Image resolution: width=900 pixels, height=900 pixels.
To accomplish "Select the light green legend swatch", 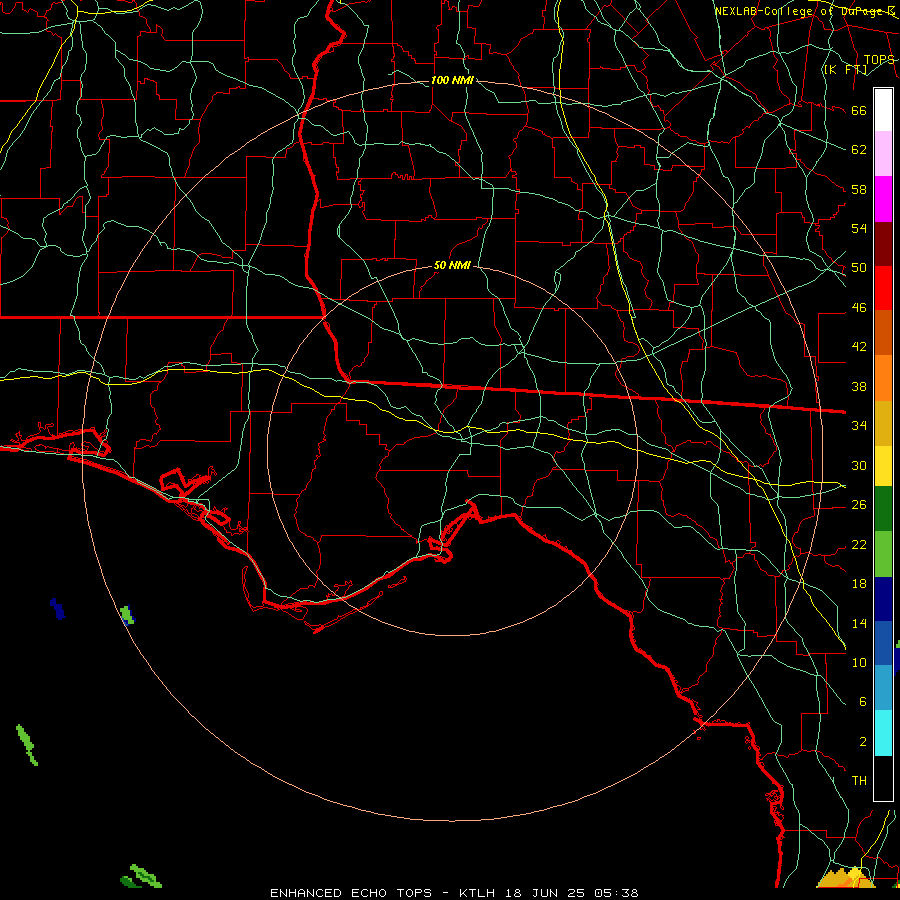I will [883, 554].
